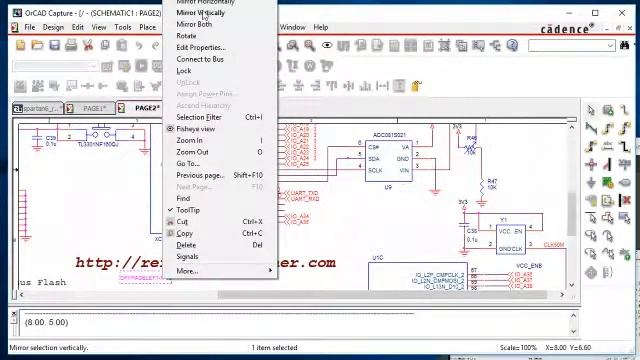Click the Paste clipboard toolbar icon

coord(122,45)
